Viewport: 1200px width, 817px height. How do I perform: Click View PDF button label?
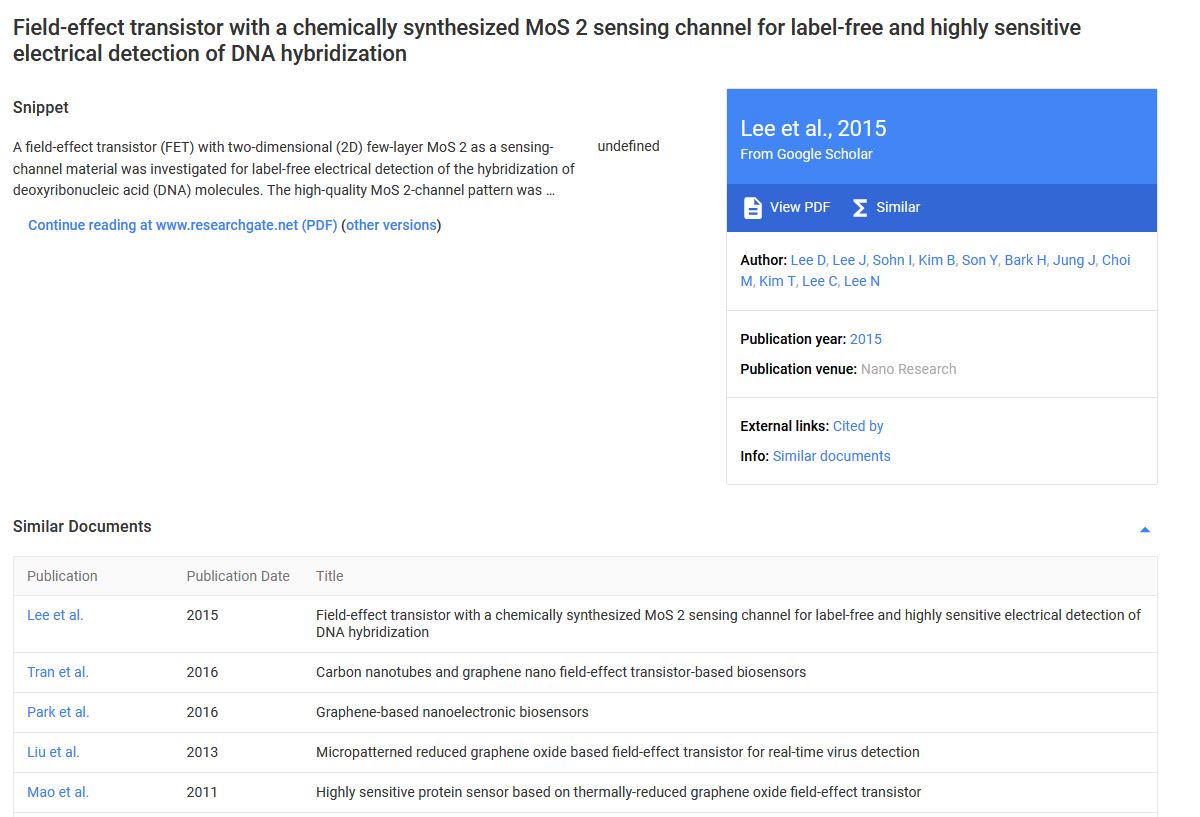point(799,207)
